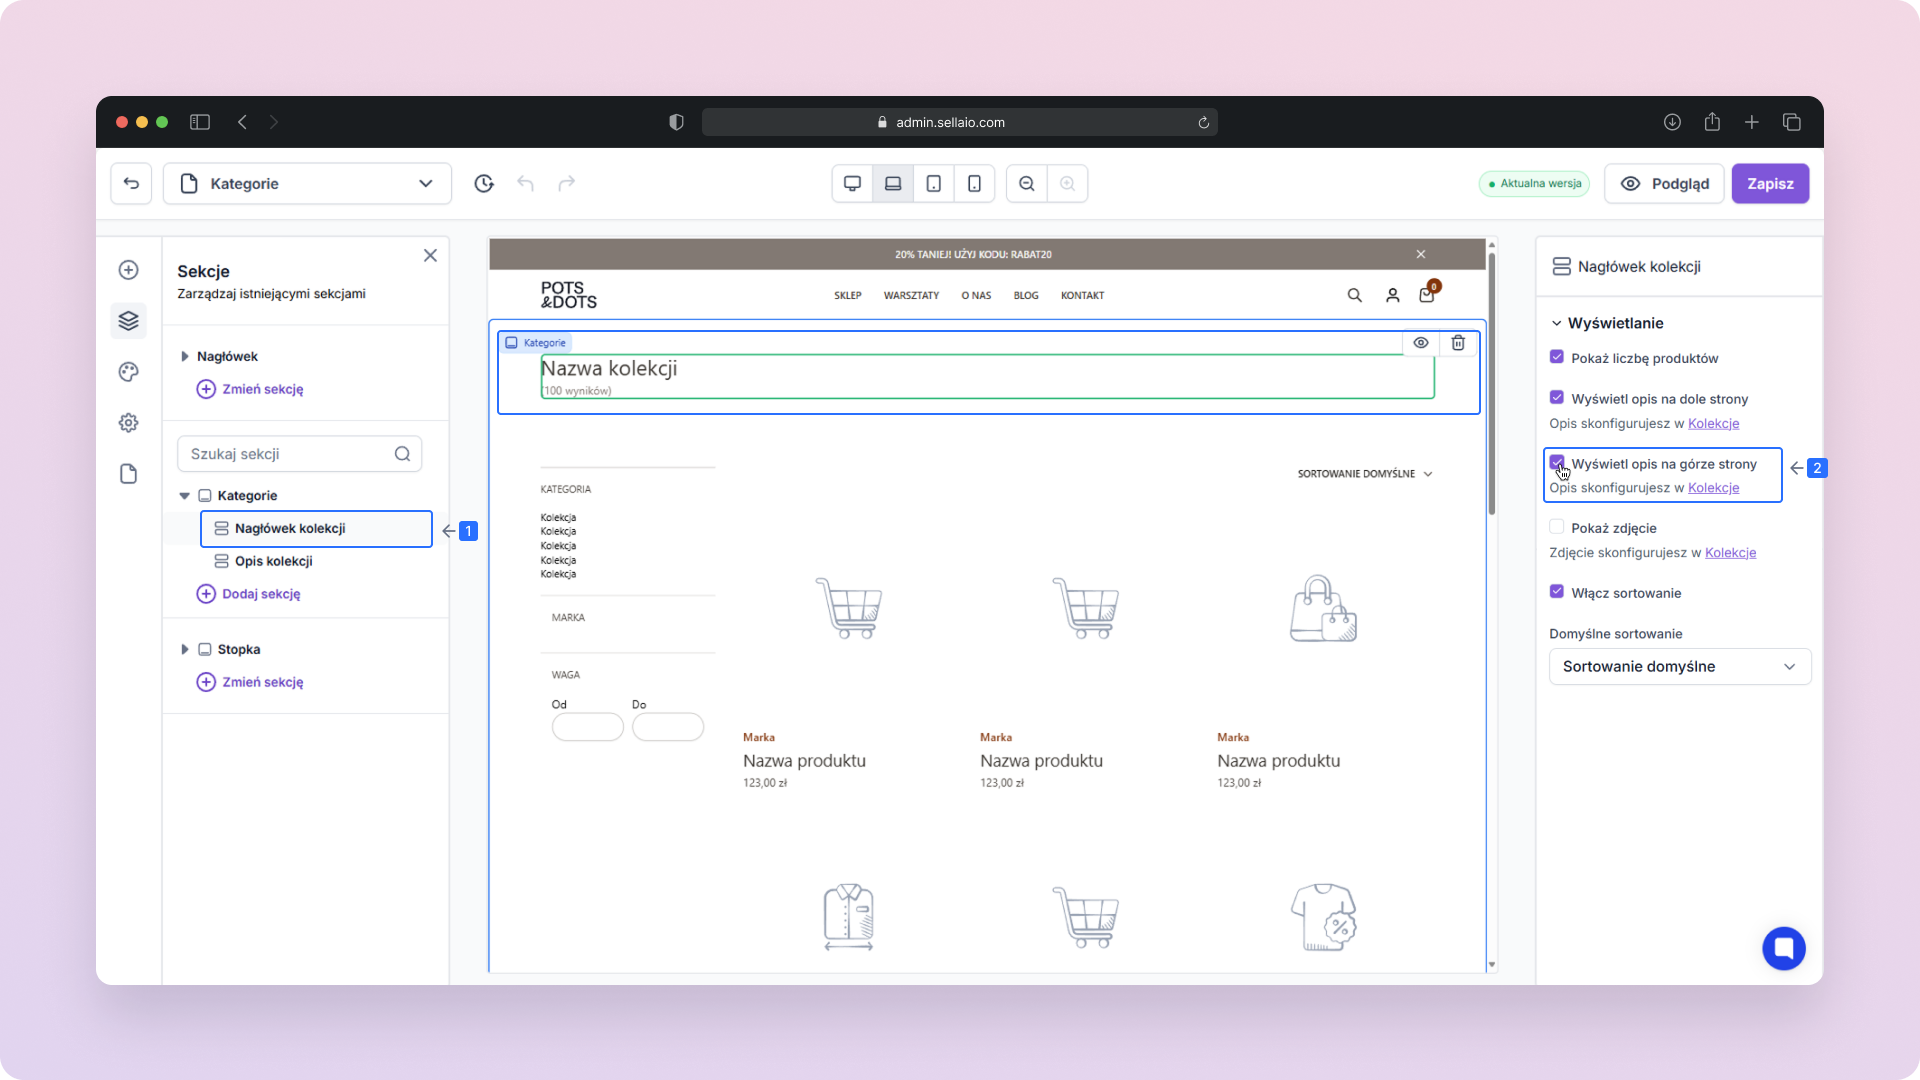
Task: Open settings gear in left sidebar
Action: (128, 423)
